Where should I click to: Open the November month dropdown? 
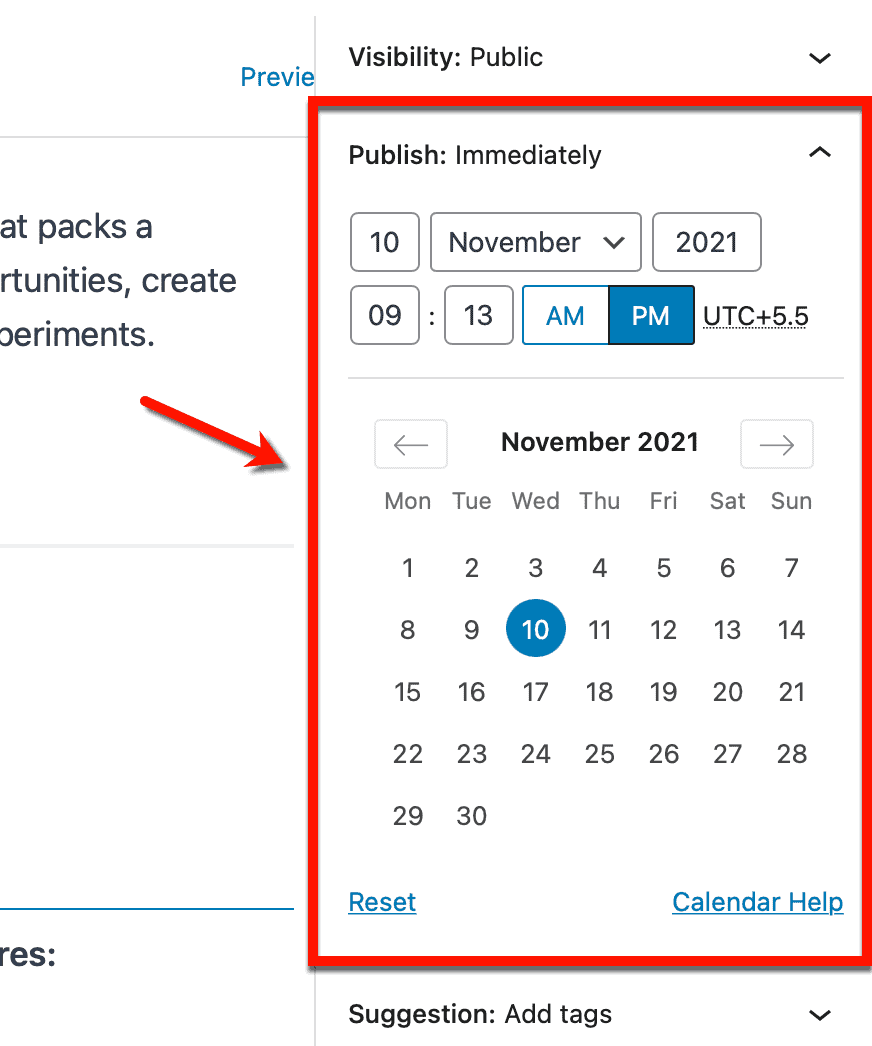pyautogui.click(x=535, y=242)
